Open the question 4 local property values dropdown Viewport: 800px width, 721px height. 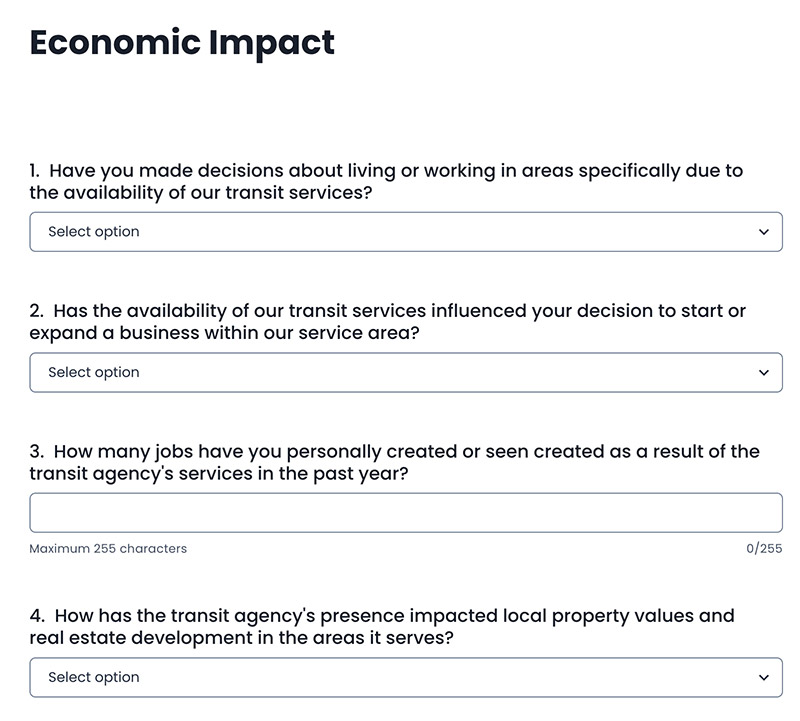pos(406,678)
